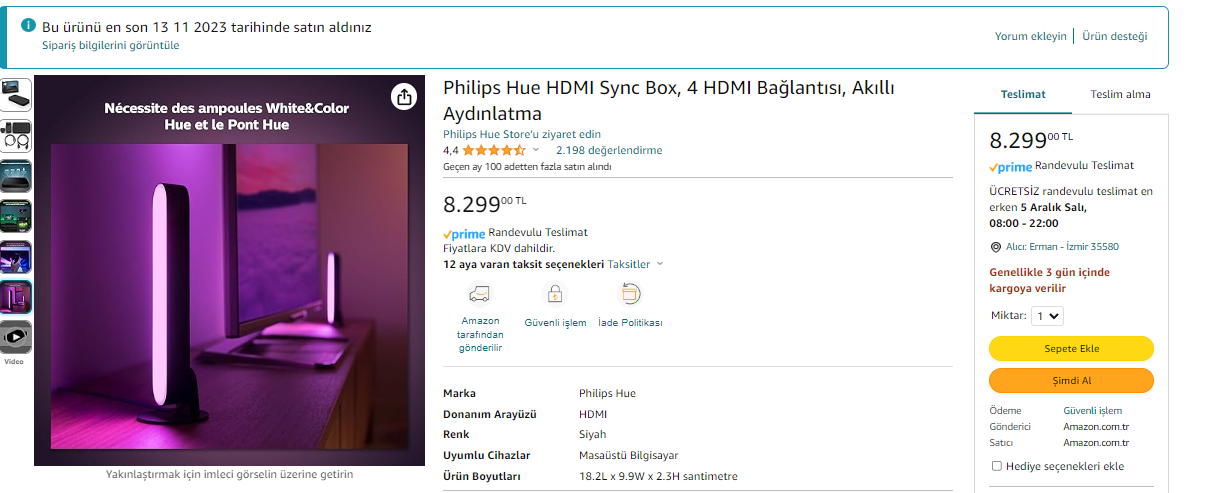Click the Şimdi Al button
The height and width of the screenshot is (493, 1223).
point(1071,381)
